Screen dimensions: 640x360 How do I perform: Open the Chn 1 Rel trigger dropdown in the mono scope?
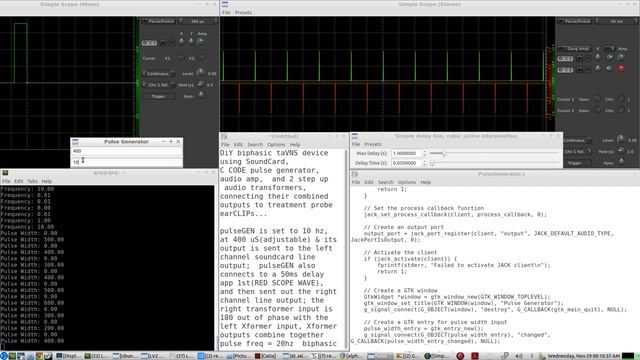click(159, 85)
